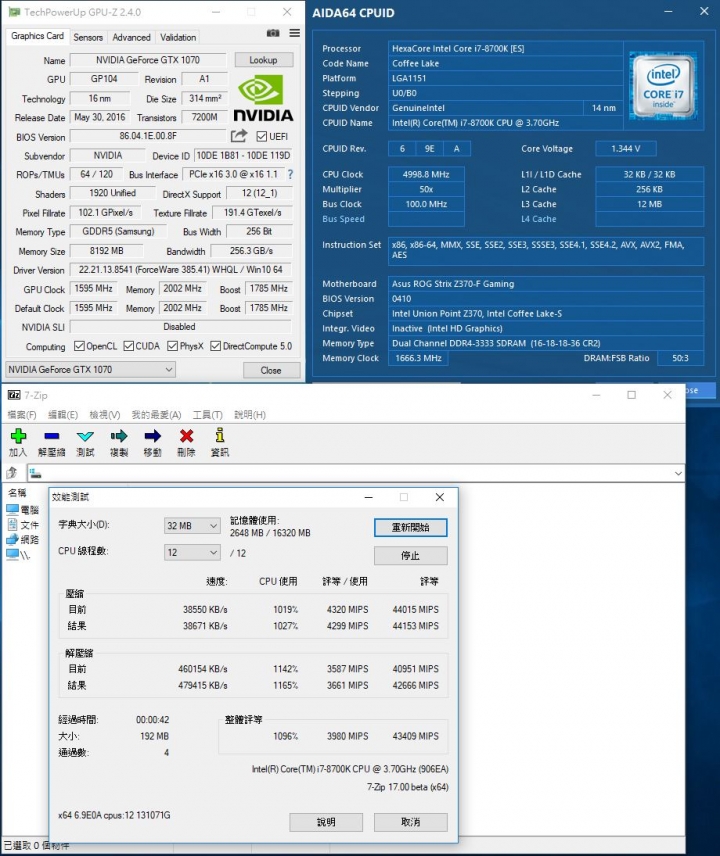Viewport: 720px width, 856px height.
Task: Click the 7-Zip title bar app icon
Action: (x=14, y=395)
